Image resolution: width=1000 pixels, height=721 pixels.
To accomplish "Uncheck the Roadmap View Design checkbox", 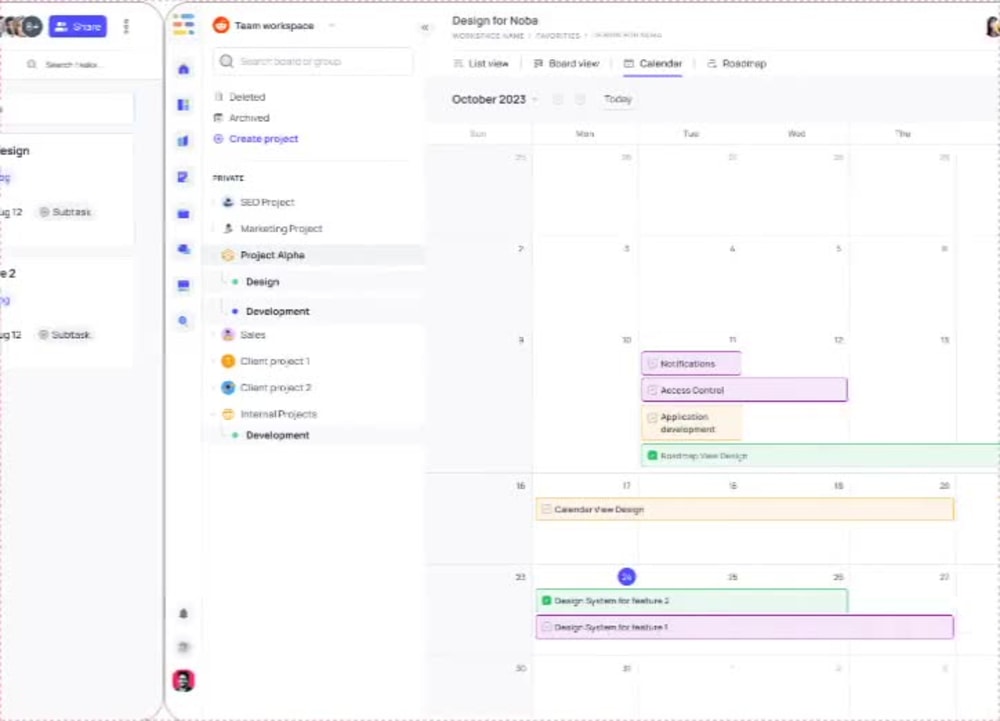I will (652, 456).
